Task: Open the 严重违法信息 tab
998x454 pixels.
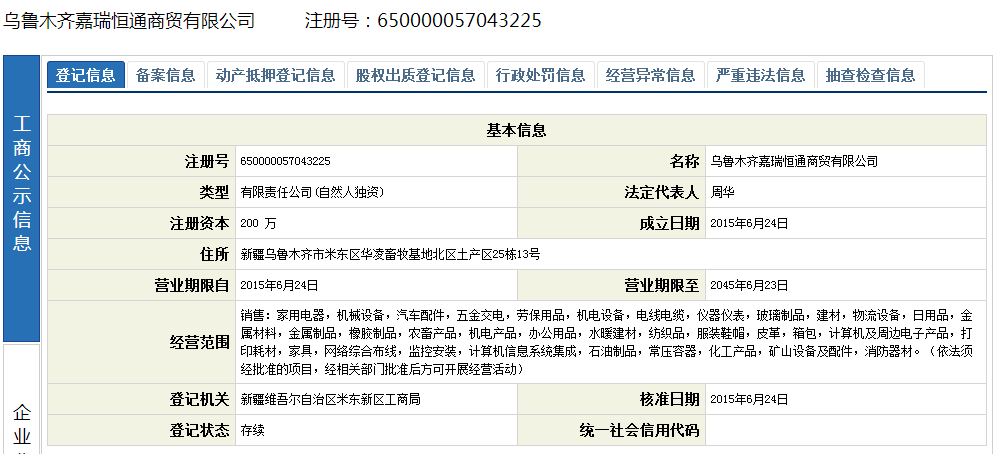Action: tap(761, 75)
